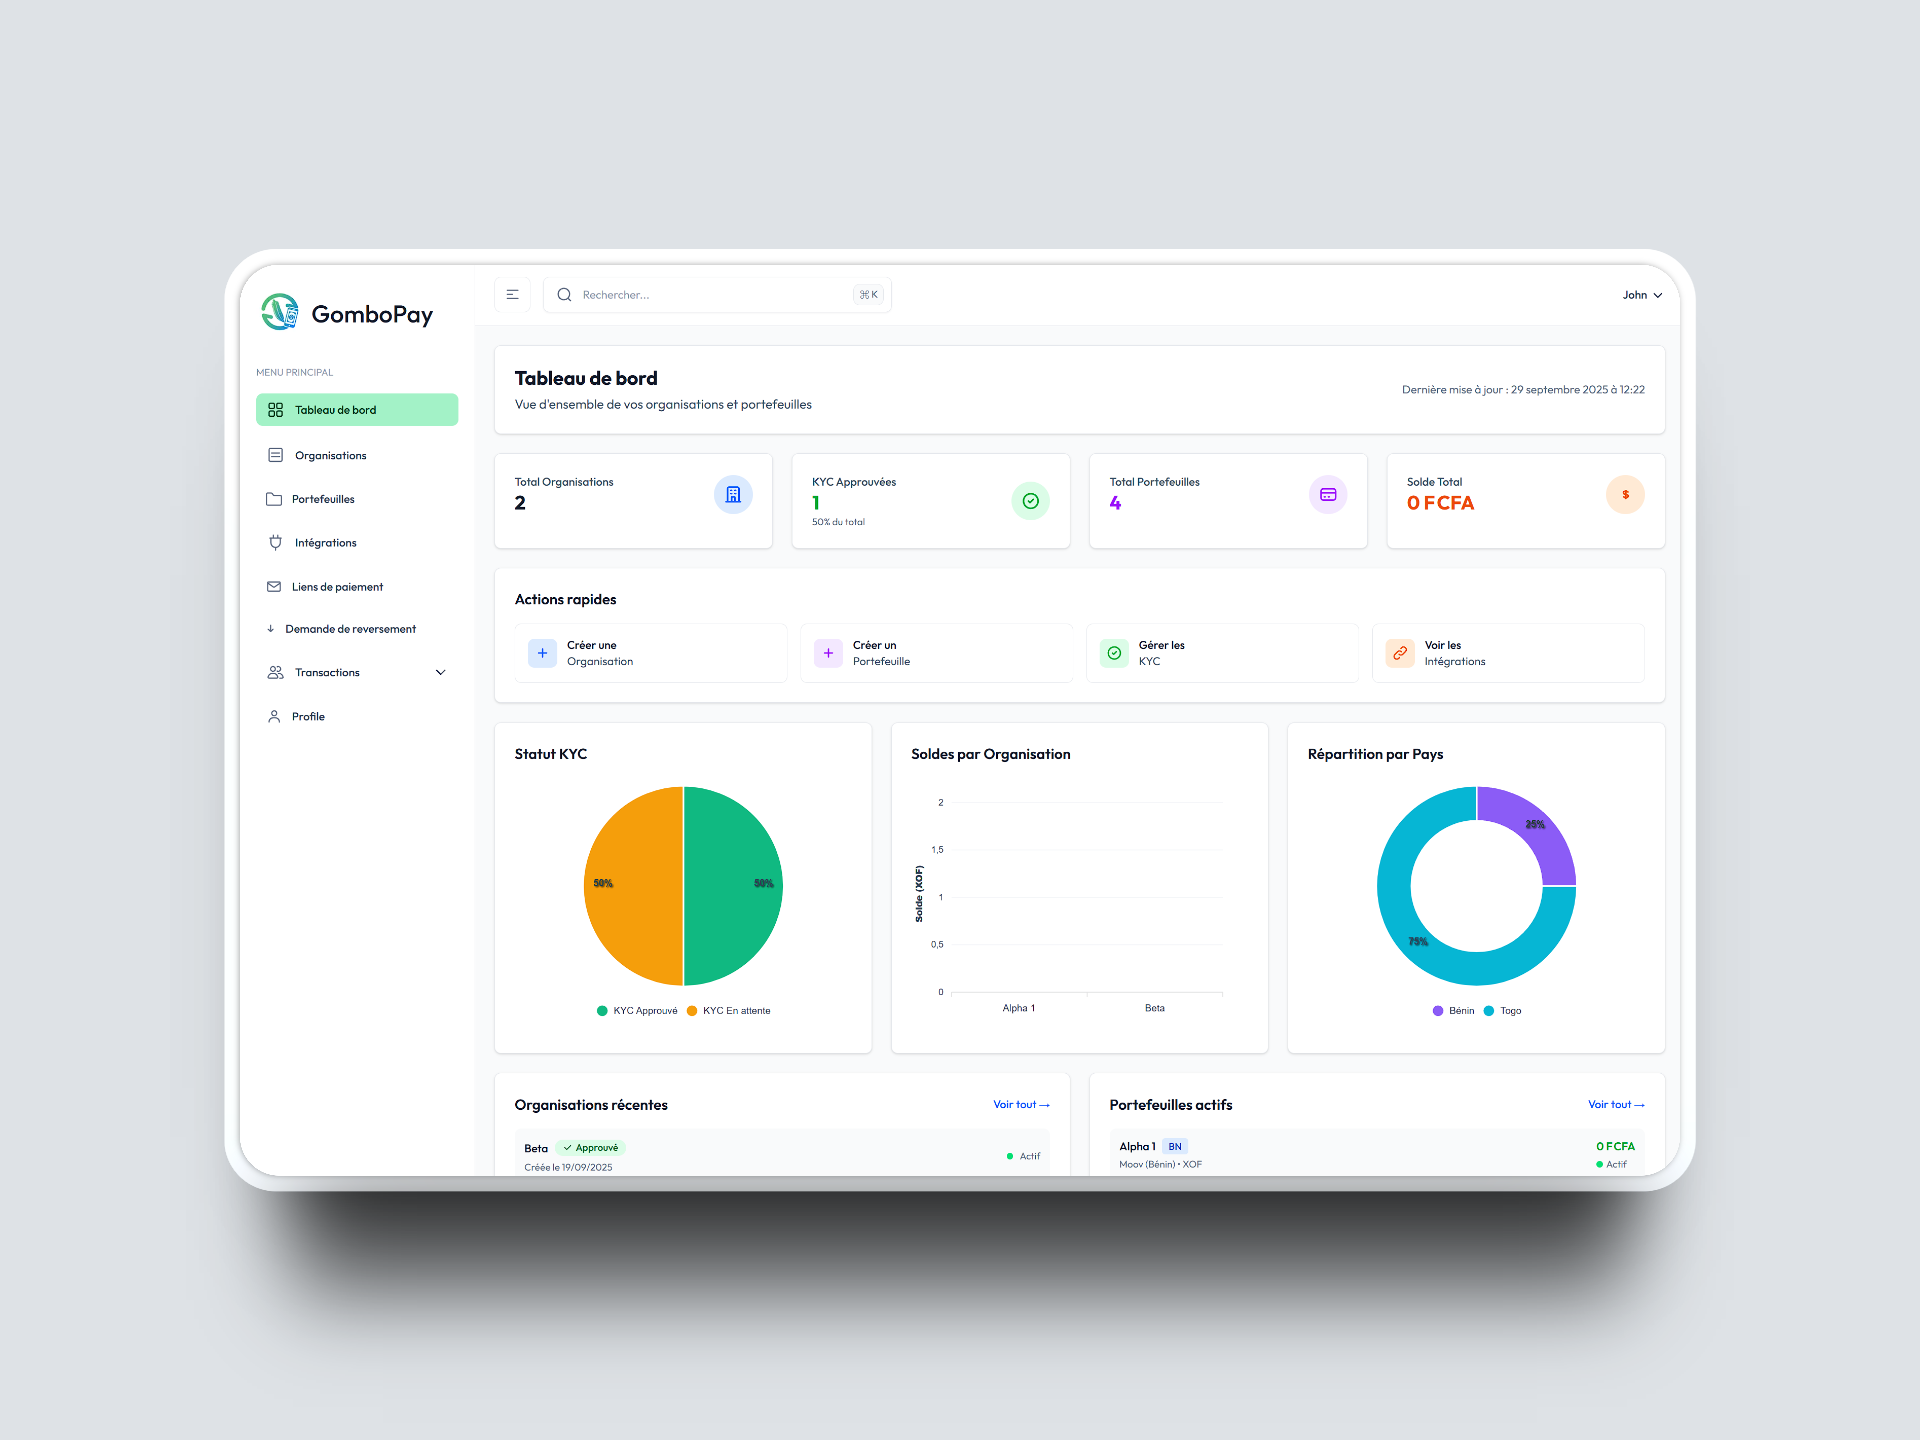Go to Liens de paiement menu item

(337, 587)
